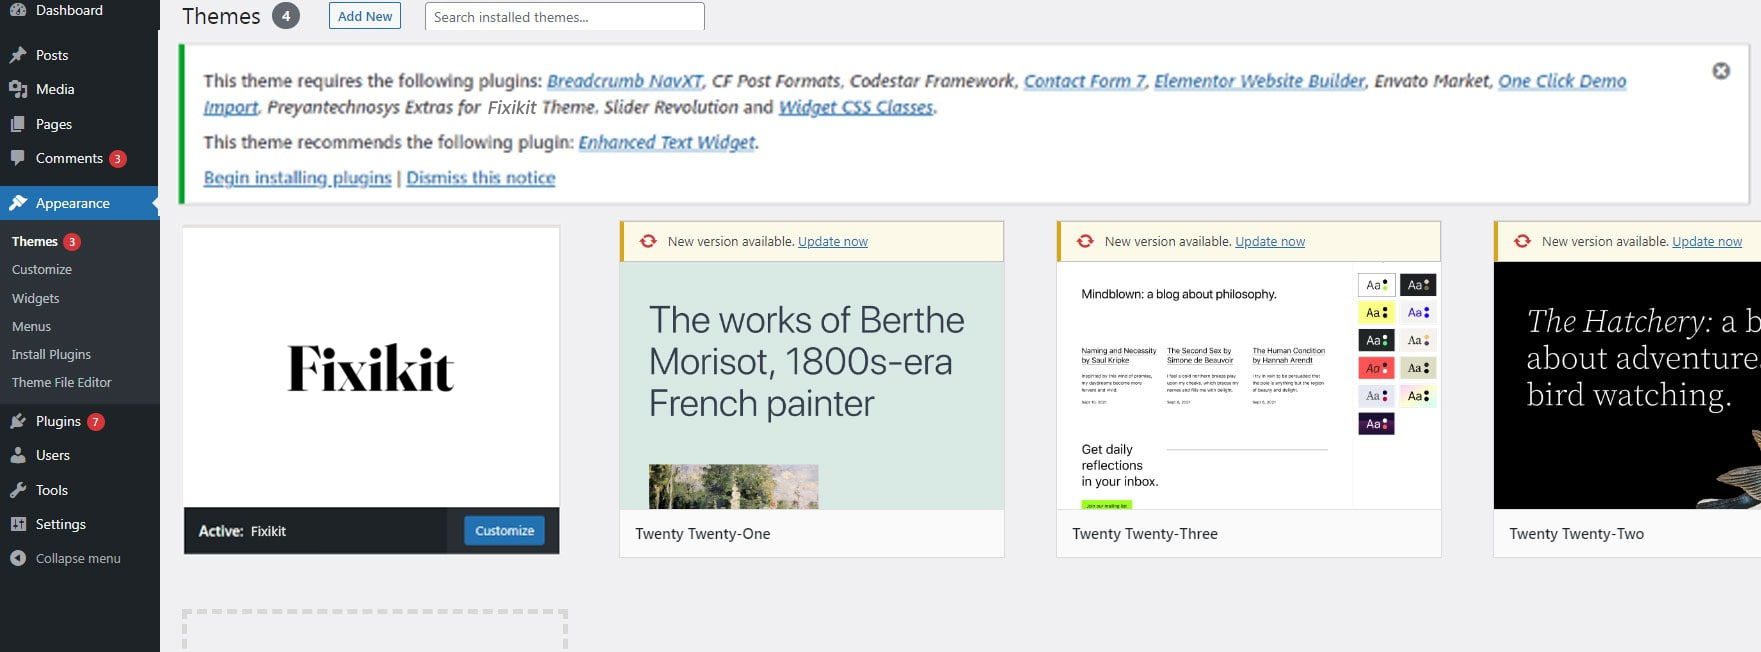Click the blue Customize button for Fixikit

click(504, 531)
